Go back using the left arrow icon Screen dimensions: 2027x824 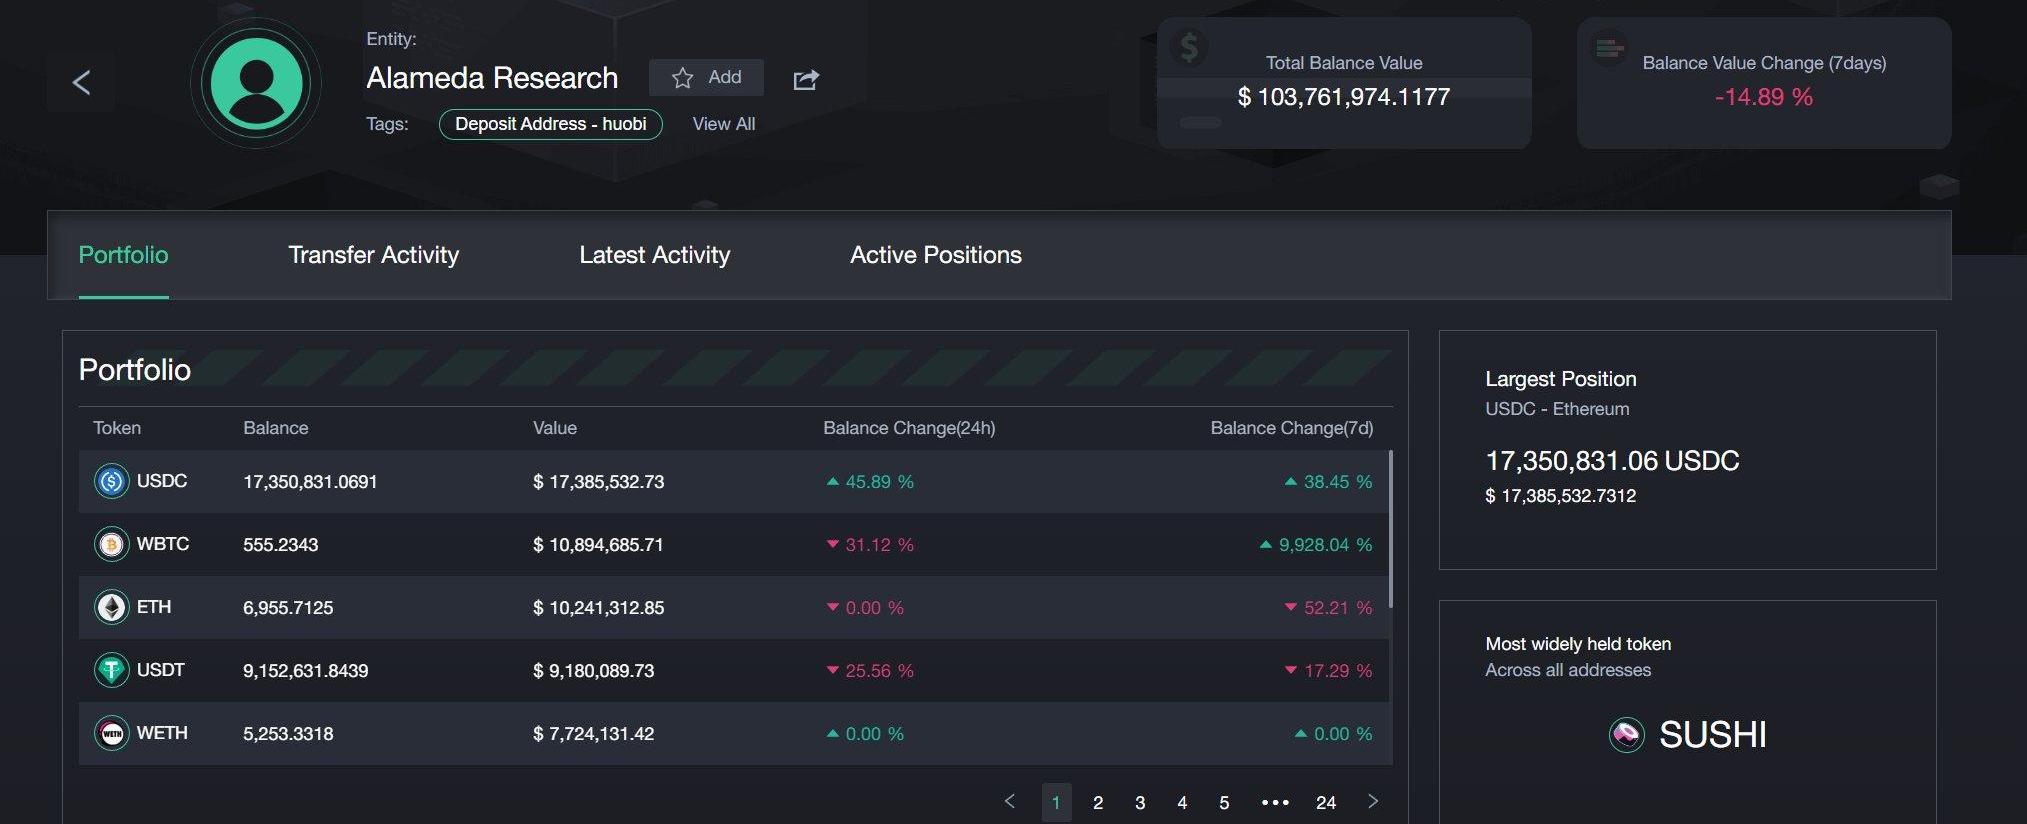pyautogui.click(x=82, y=83)
